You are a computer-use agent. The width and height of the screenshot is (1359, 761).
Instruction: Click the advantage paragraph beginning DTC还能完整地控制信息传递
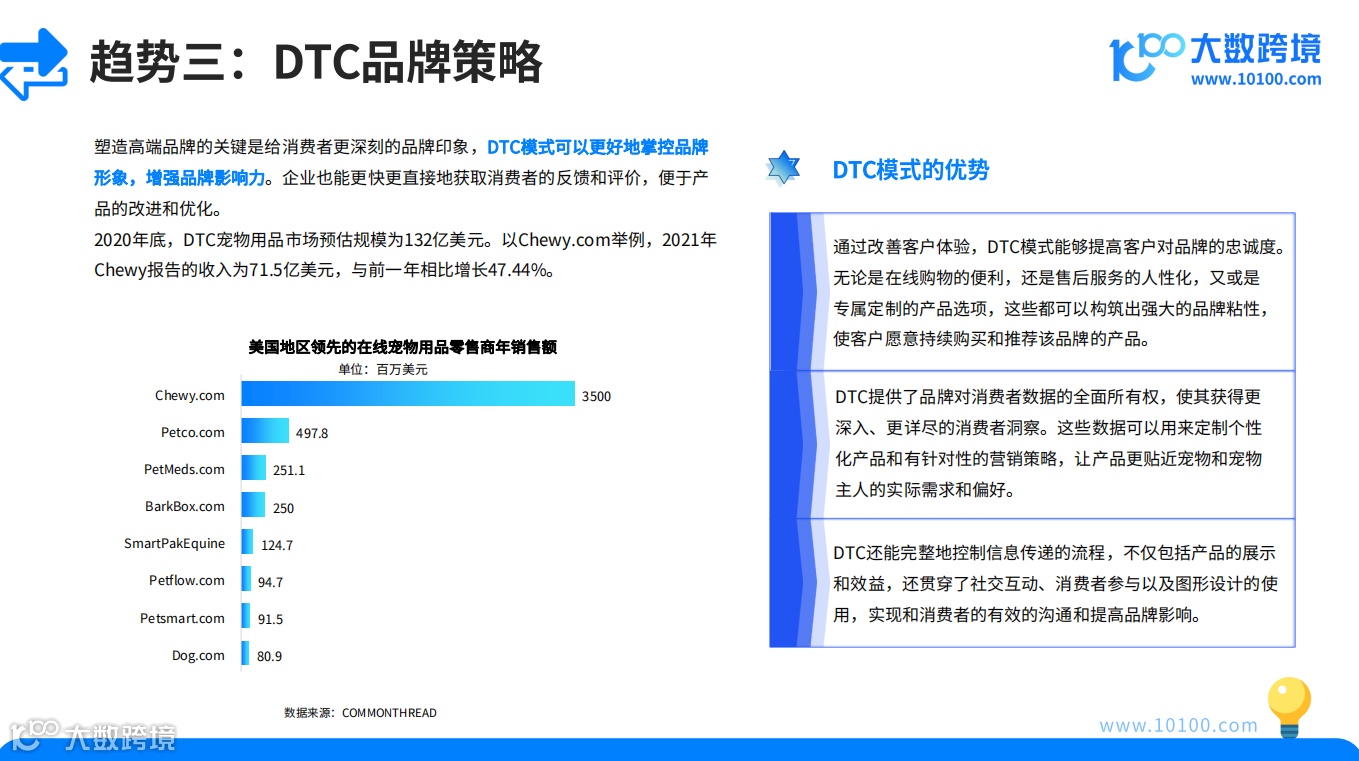[x=1056, y=584]
